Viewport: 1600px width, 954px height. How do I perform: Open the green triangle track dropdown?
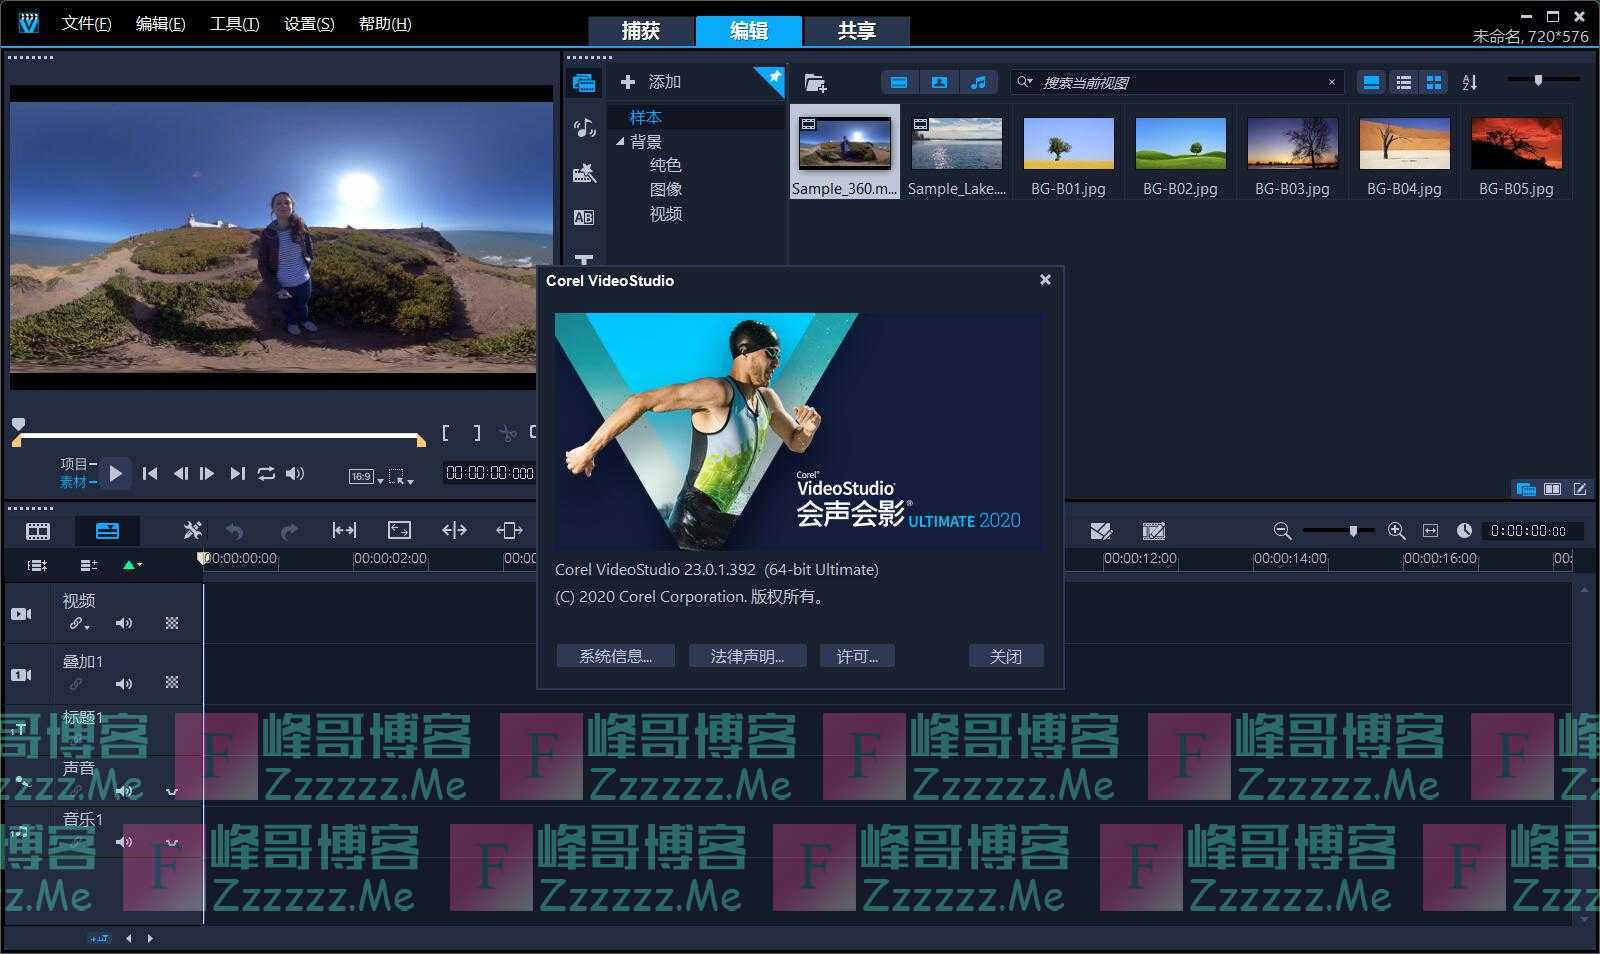point(131,565)
